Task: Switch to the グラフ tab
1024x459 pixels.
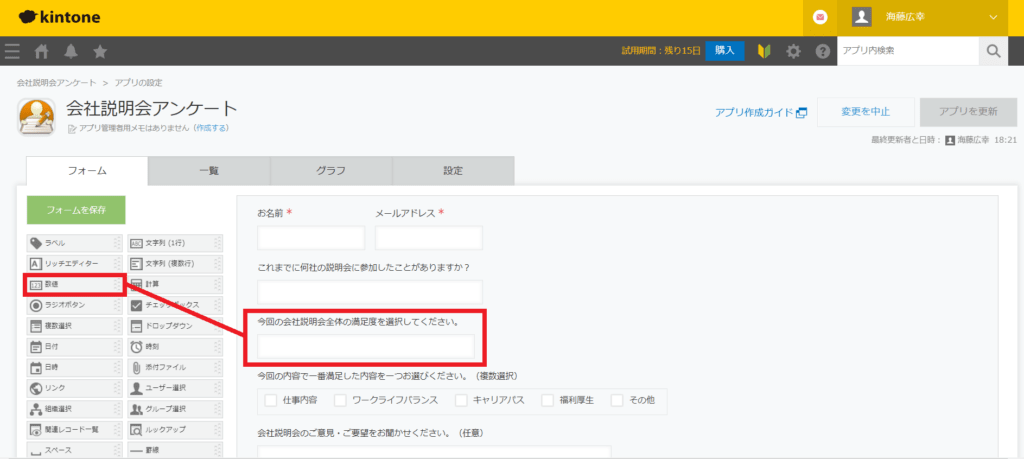Action: coord(331,171)
